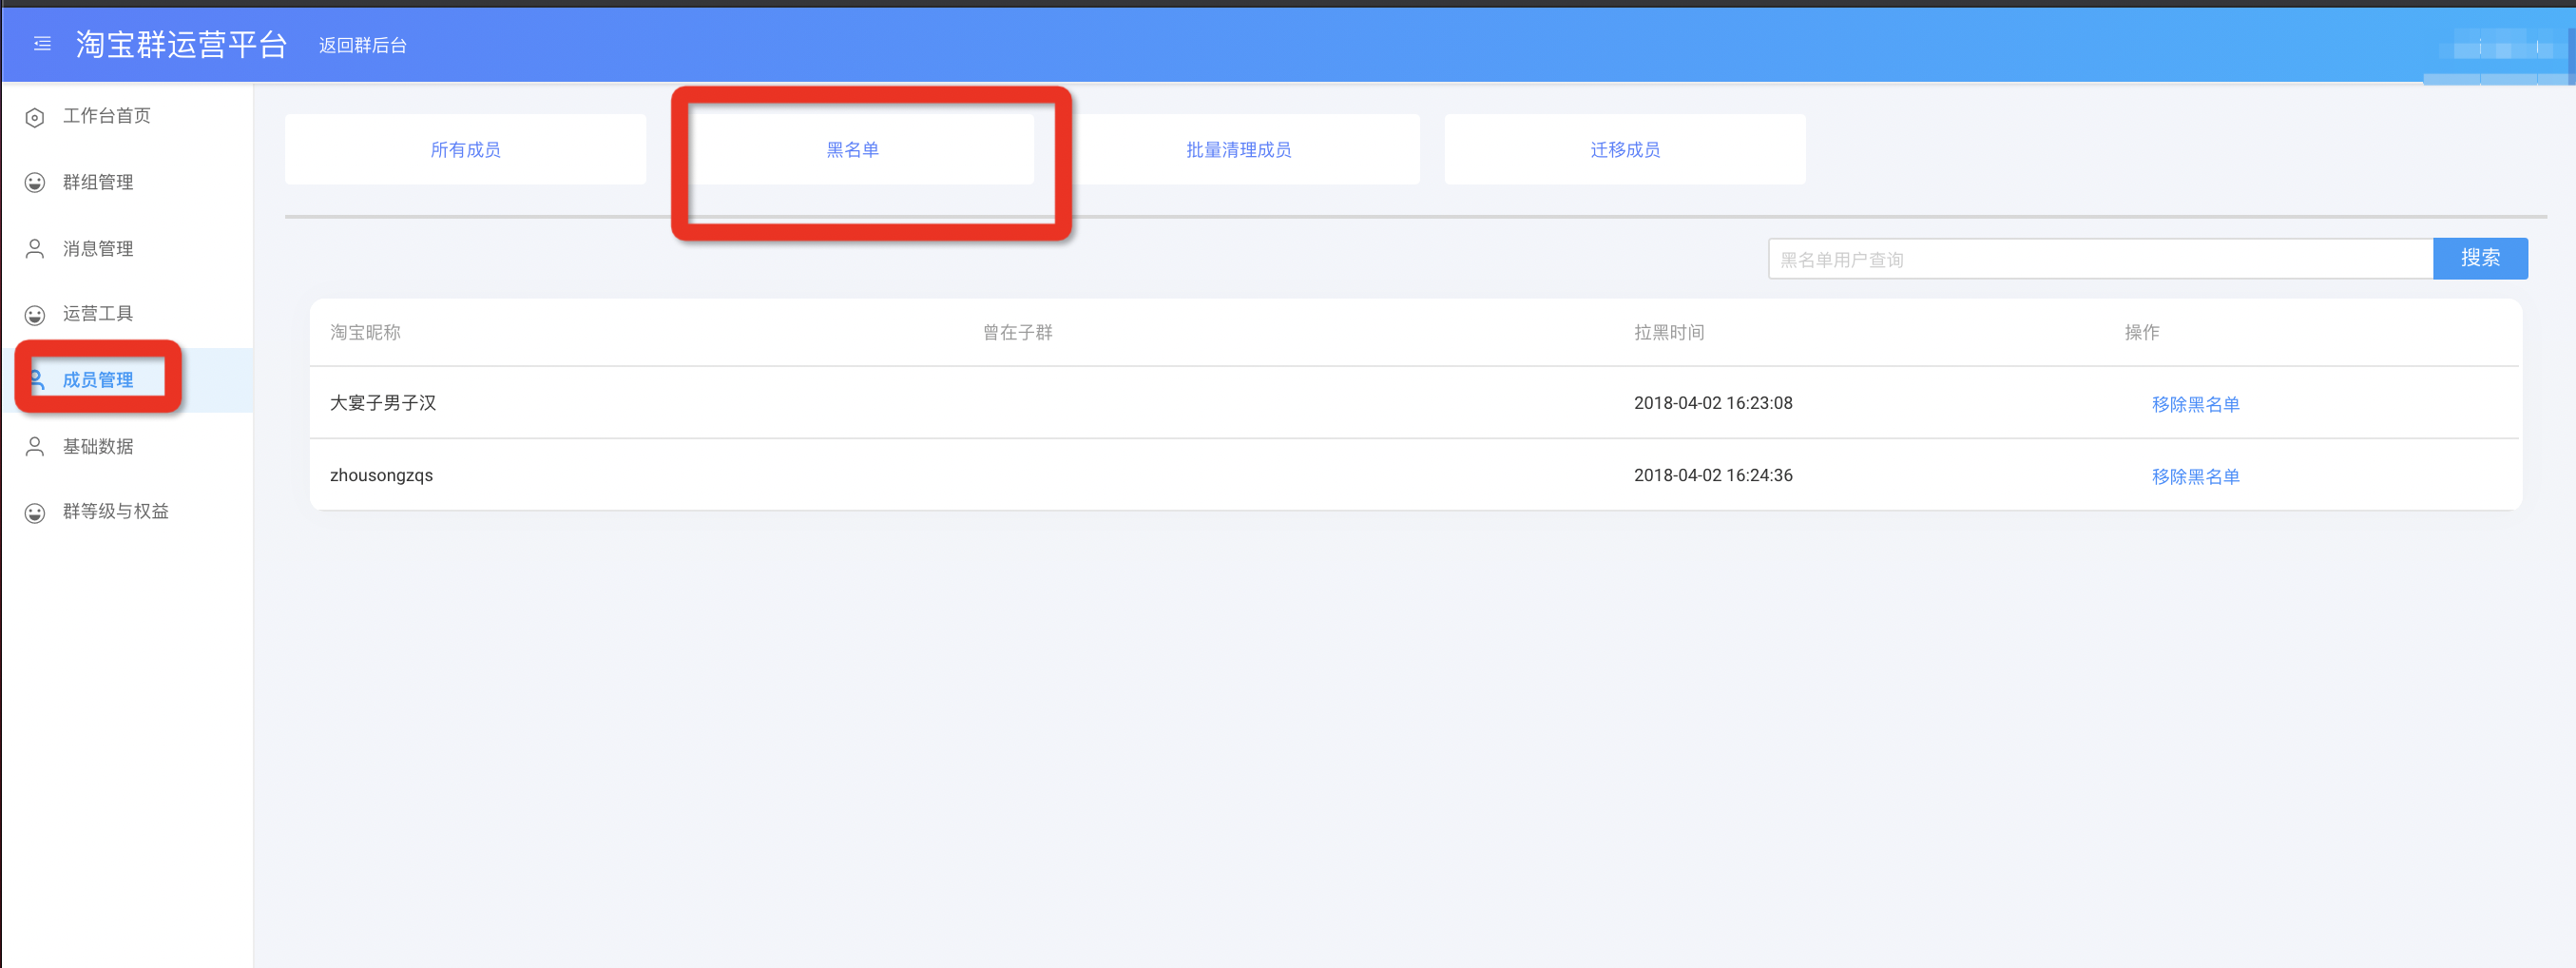Select the nickname zhousongzqs
Image resolution: width=2576 pixels, height=968 pixels.
pyautogui.click(x=381, y=475)
